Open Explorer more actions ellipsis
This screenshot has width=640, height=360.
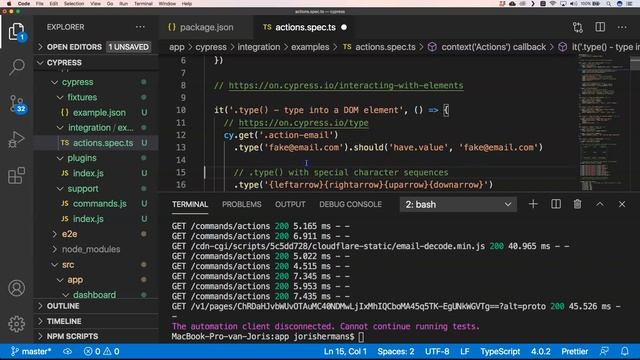pyautogui.click(x=140, y=27)
